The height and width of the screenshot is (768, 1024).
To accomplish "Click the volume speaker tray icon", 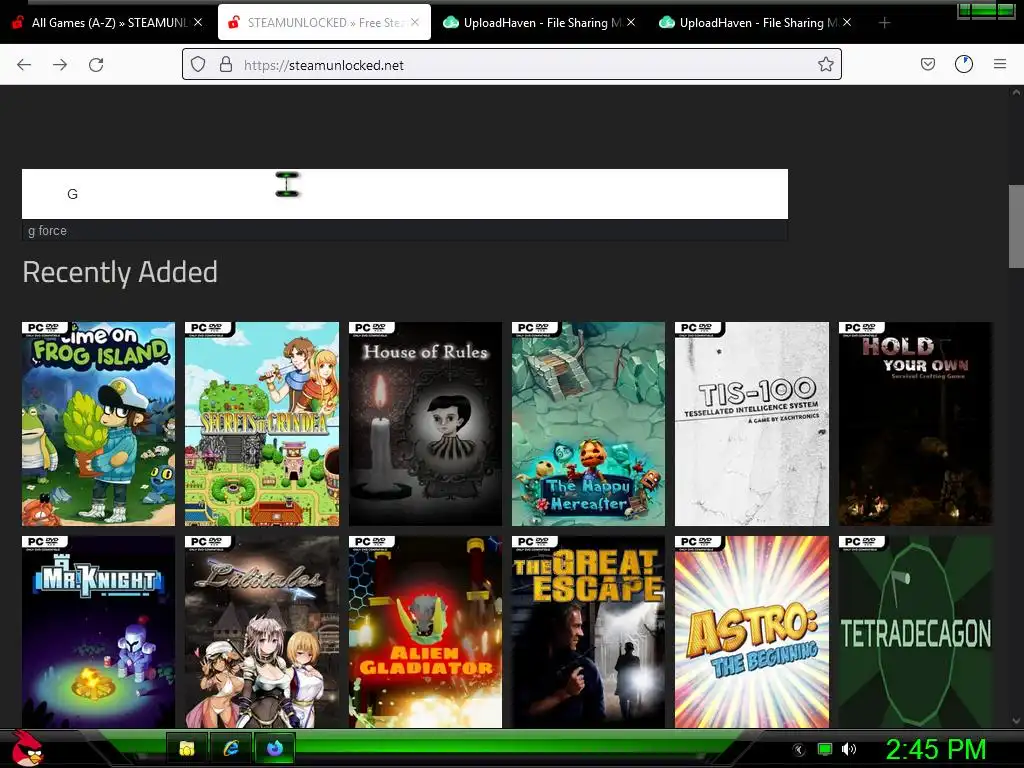I will pos(848,749).
